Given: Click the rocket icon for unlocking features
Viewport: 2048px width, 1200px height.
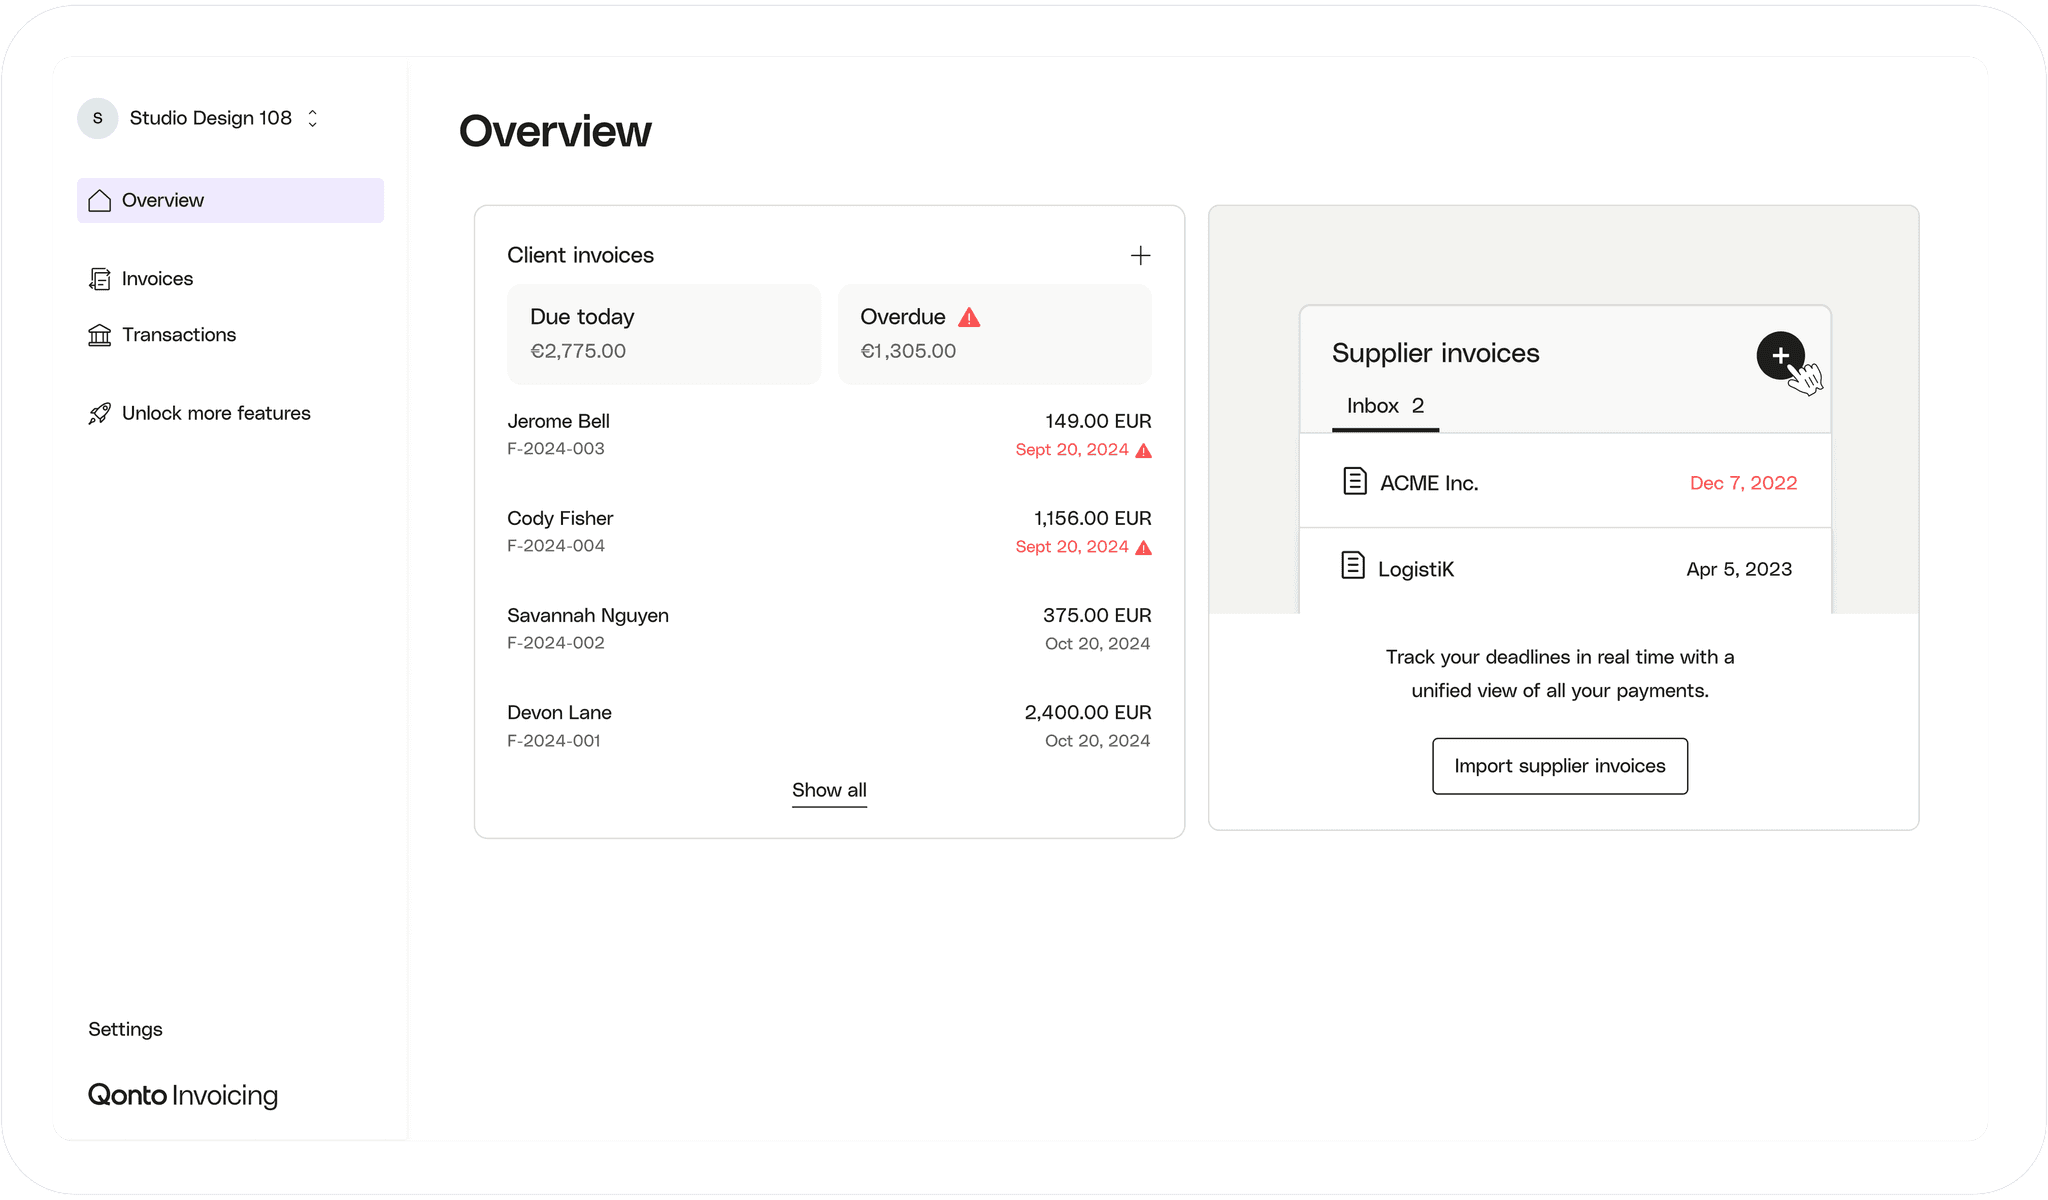Looking at the screenshot, I should tap(99, 414).
